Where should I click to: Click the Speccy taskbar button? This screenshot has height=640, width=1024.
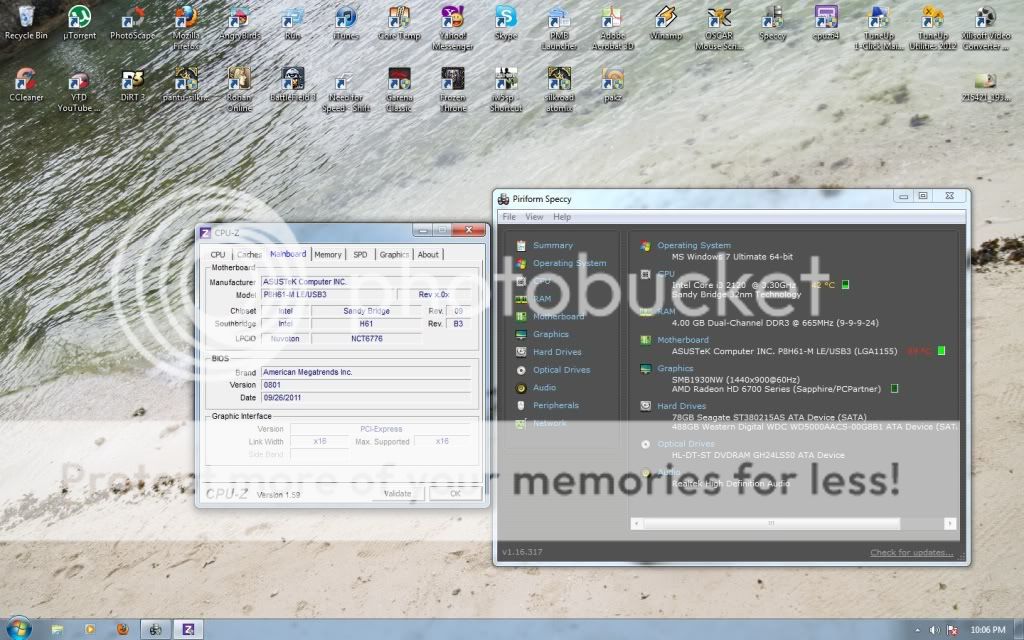tap(155, 630)
